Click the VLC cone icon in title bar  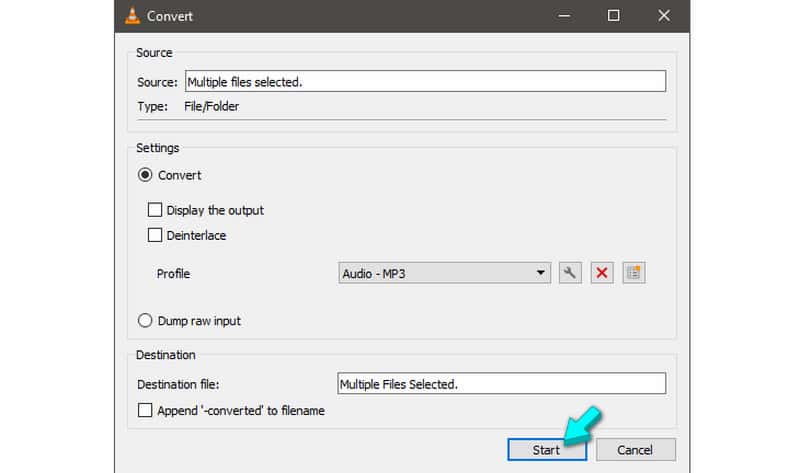133,16
